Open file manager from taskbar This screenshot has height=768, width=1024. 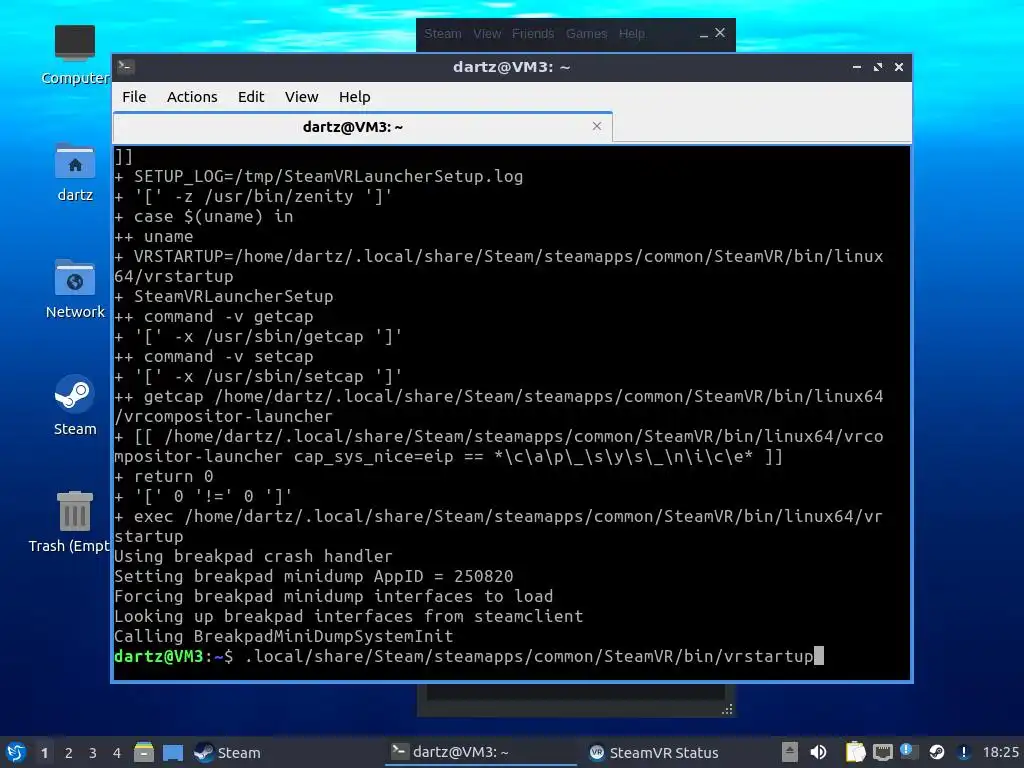144,752
